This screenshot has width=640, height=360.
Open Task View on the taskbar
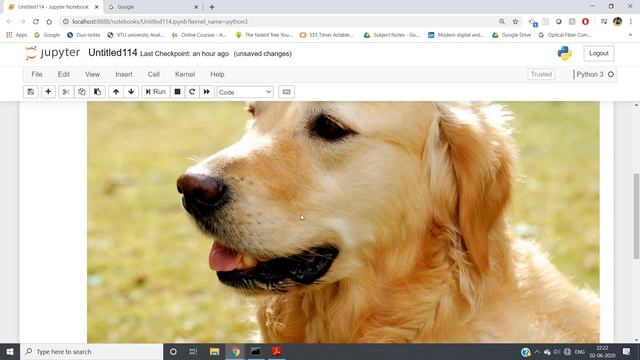point(193,351)
